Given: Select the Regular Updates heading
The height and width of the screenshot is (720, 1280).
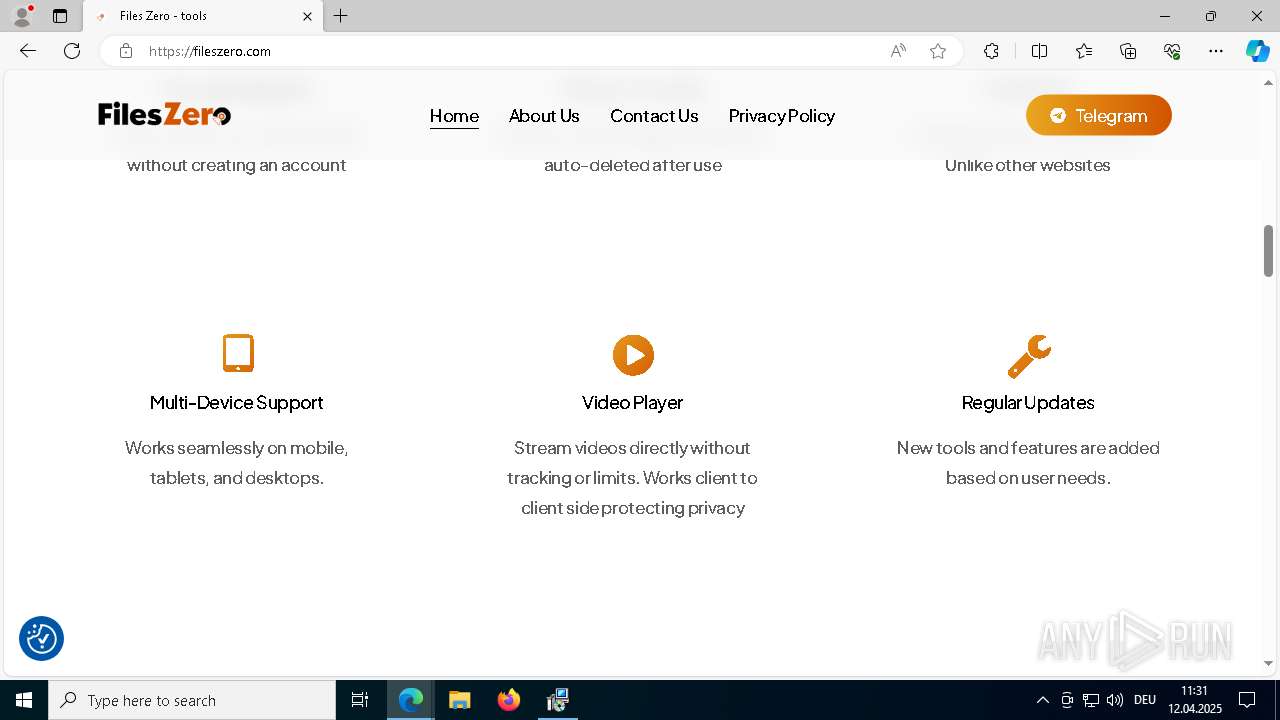Looking at the screenshot, I should point(1028,403).
